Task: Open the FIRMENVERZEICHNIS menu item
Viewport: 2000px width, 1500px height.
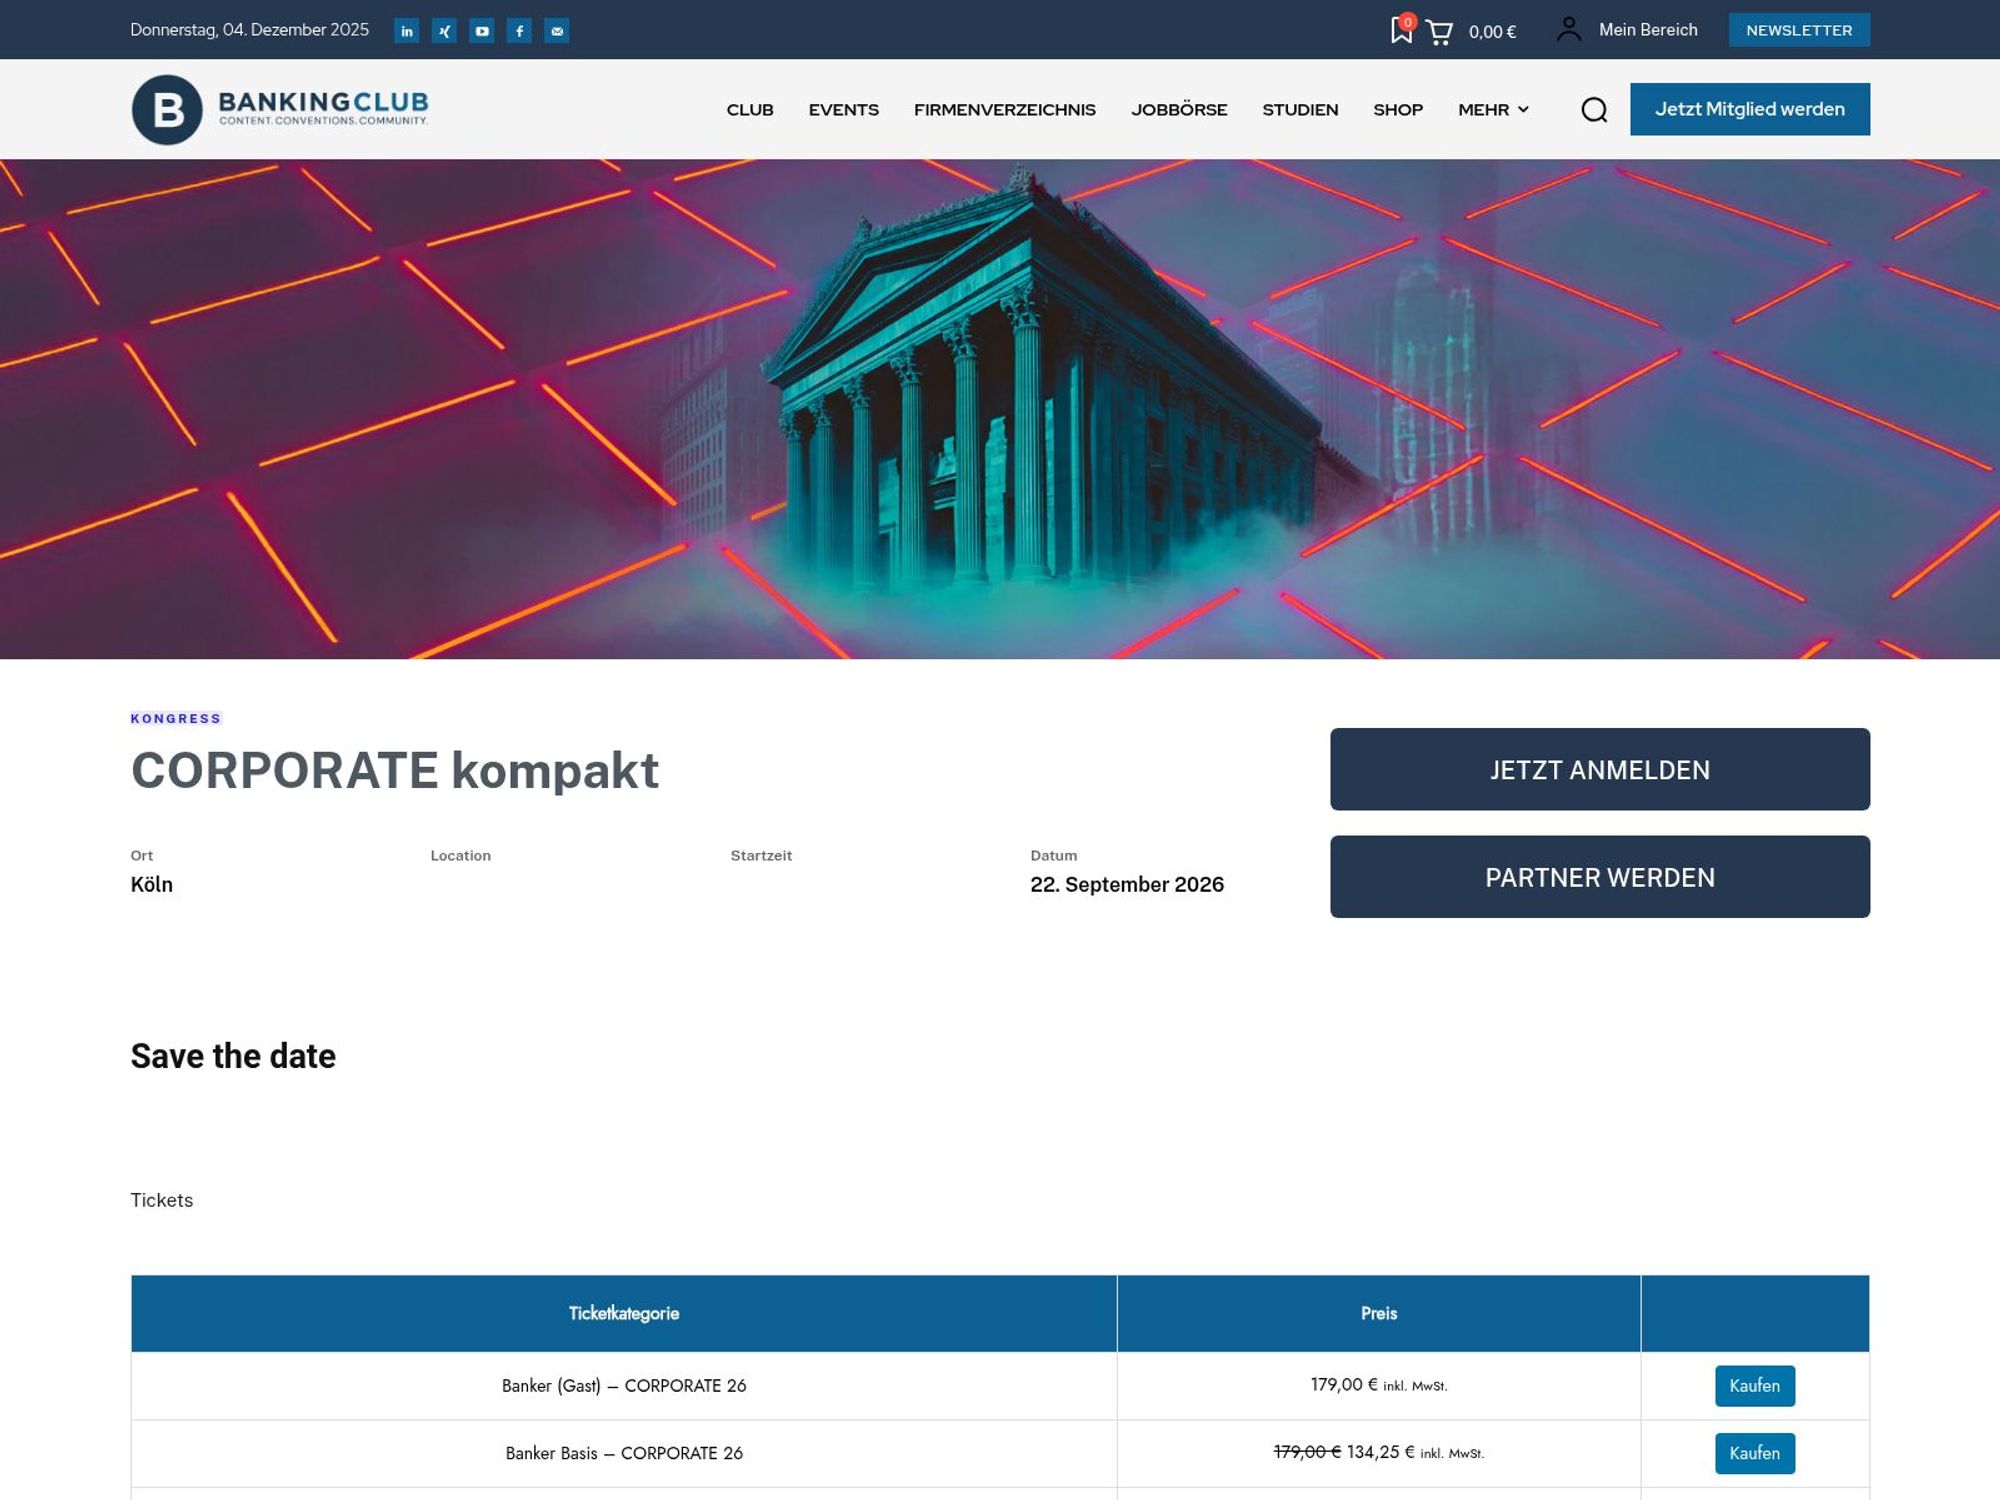Action: pos(1004,110)
